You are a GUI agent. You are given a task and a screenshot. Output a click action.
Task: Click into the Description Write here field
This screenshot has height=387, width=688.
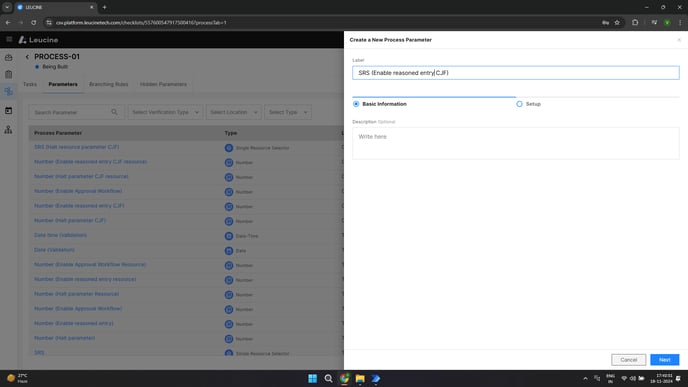click(516, 143)
